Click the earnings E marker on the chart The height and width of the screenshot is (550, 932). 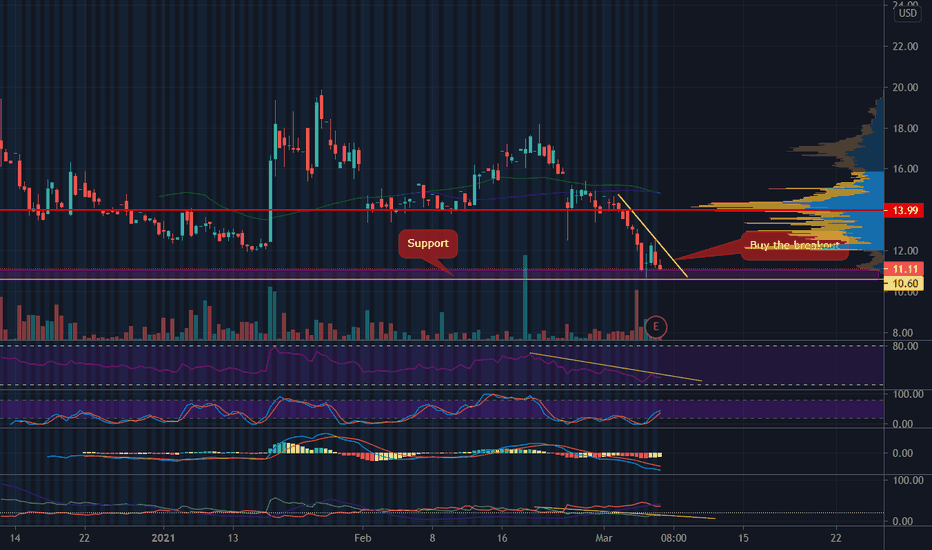[656, 326]
